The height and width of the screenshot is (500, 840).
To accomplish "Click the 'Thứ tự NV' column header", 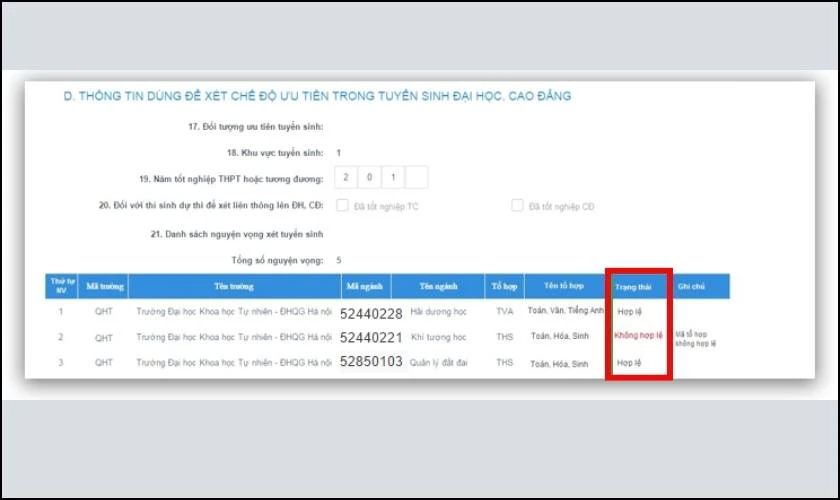I will point(60,286).
